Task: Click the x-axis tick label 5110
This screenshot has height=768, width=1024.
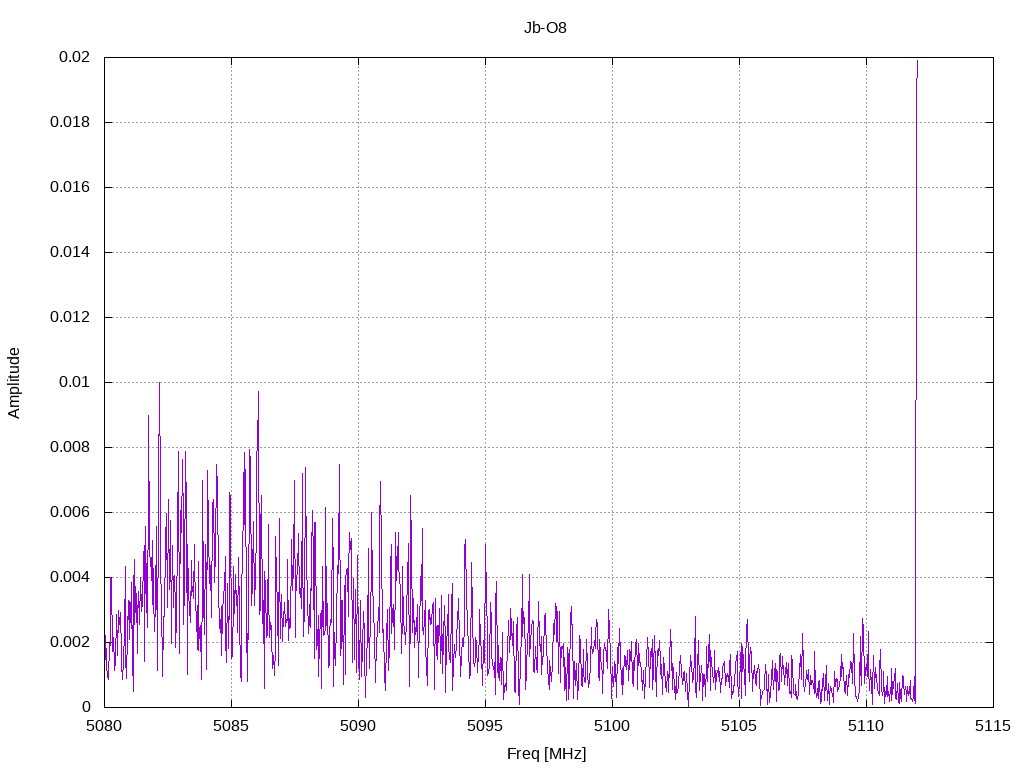Action: tap(867, 726)
